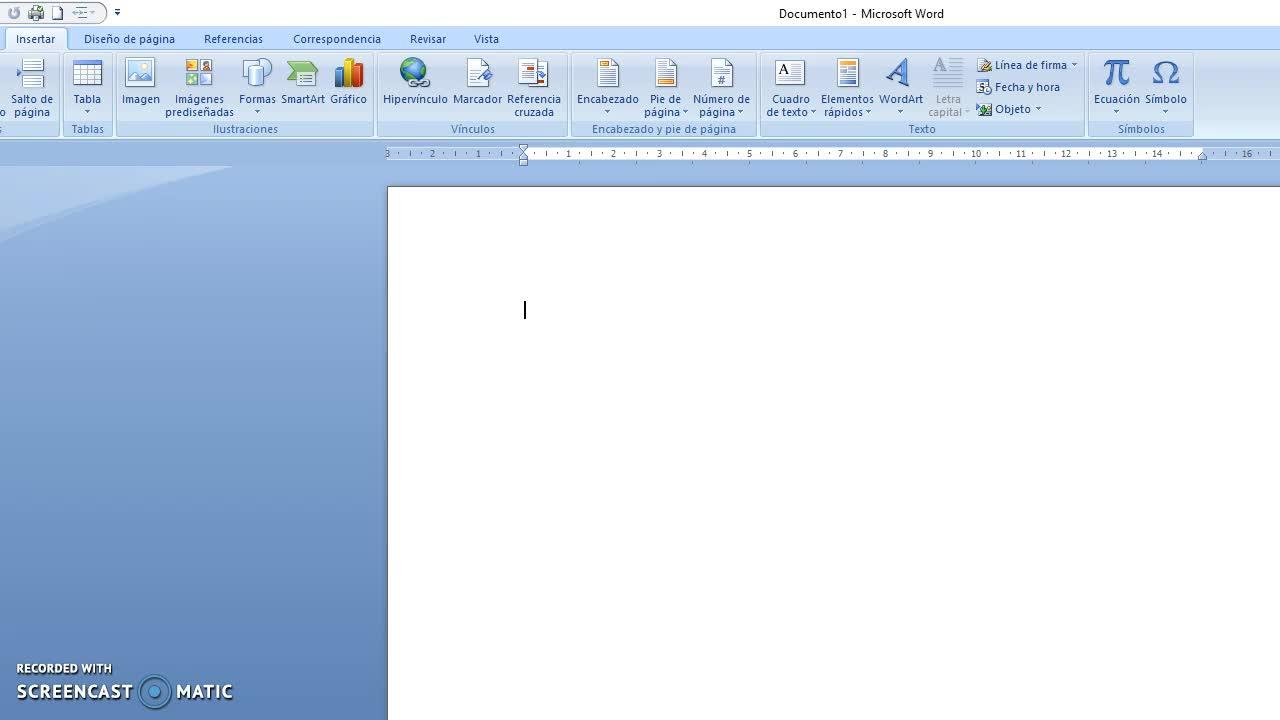The image size is (1280, 720).
Task: Click the hanging indent marker on the ruler
Action: [x=523, y=156]
